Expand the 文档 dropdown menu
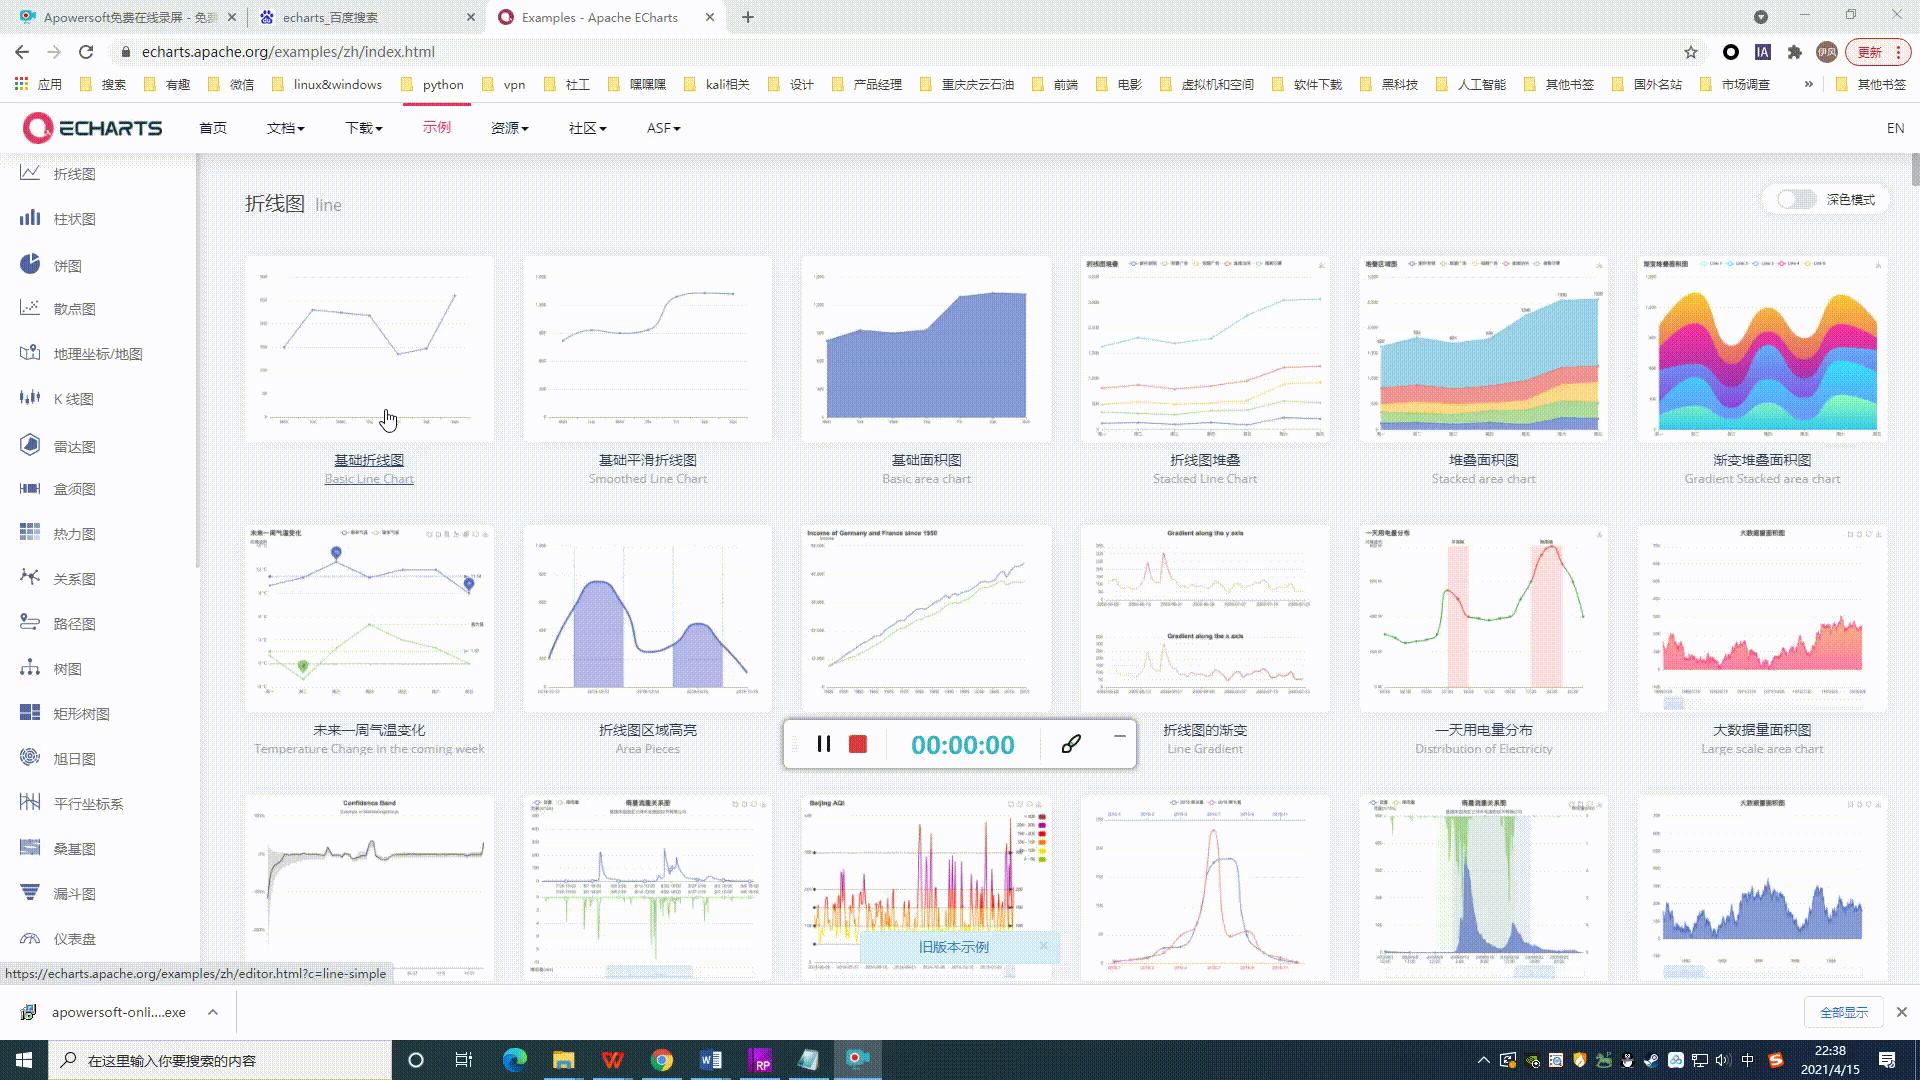Screen dimensions: 1920x1080 [285, 128]
